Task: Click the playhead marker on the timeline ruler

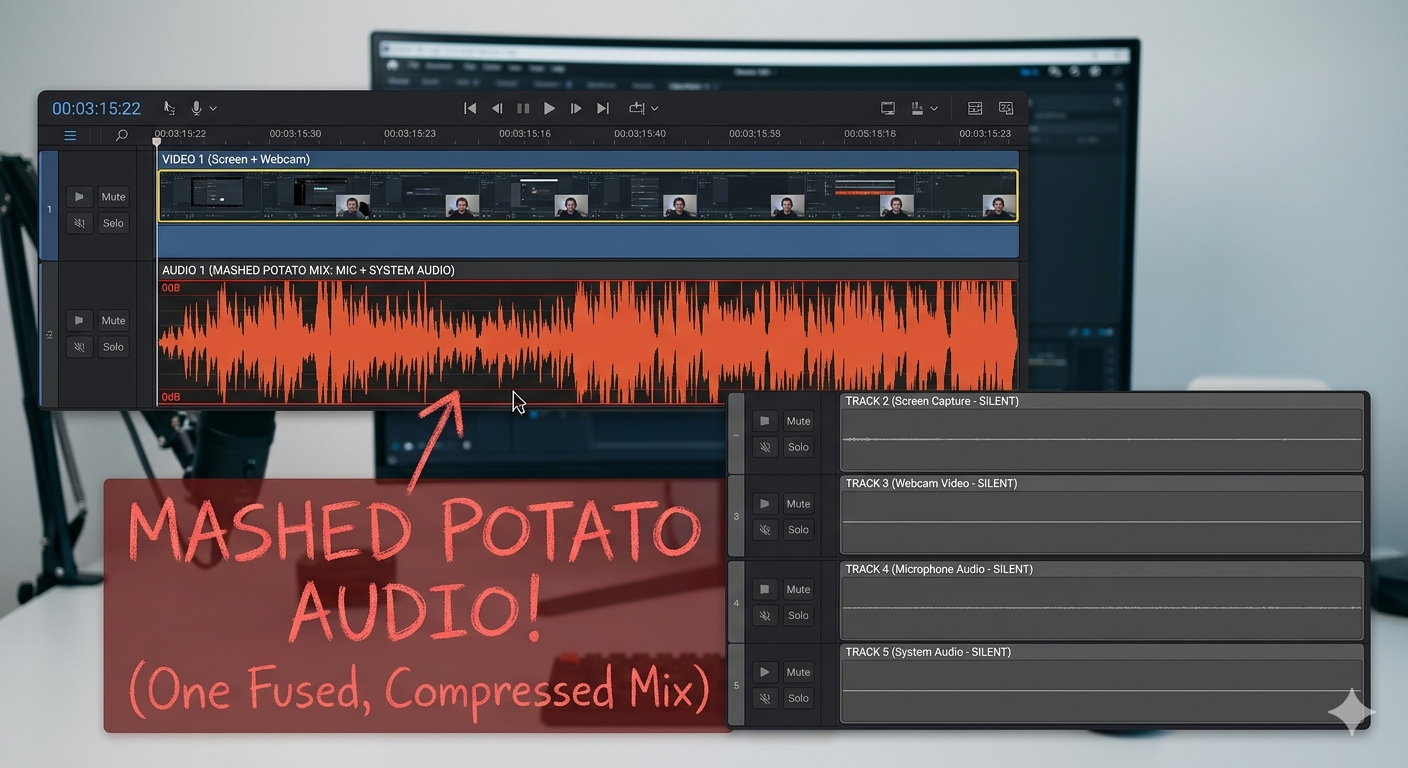Action: tap(157, 141)
